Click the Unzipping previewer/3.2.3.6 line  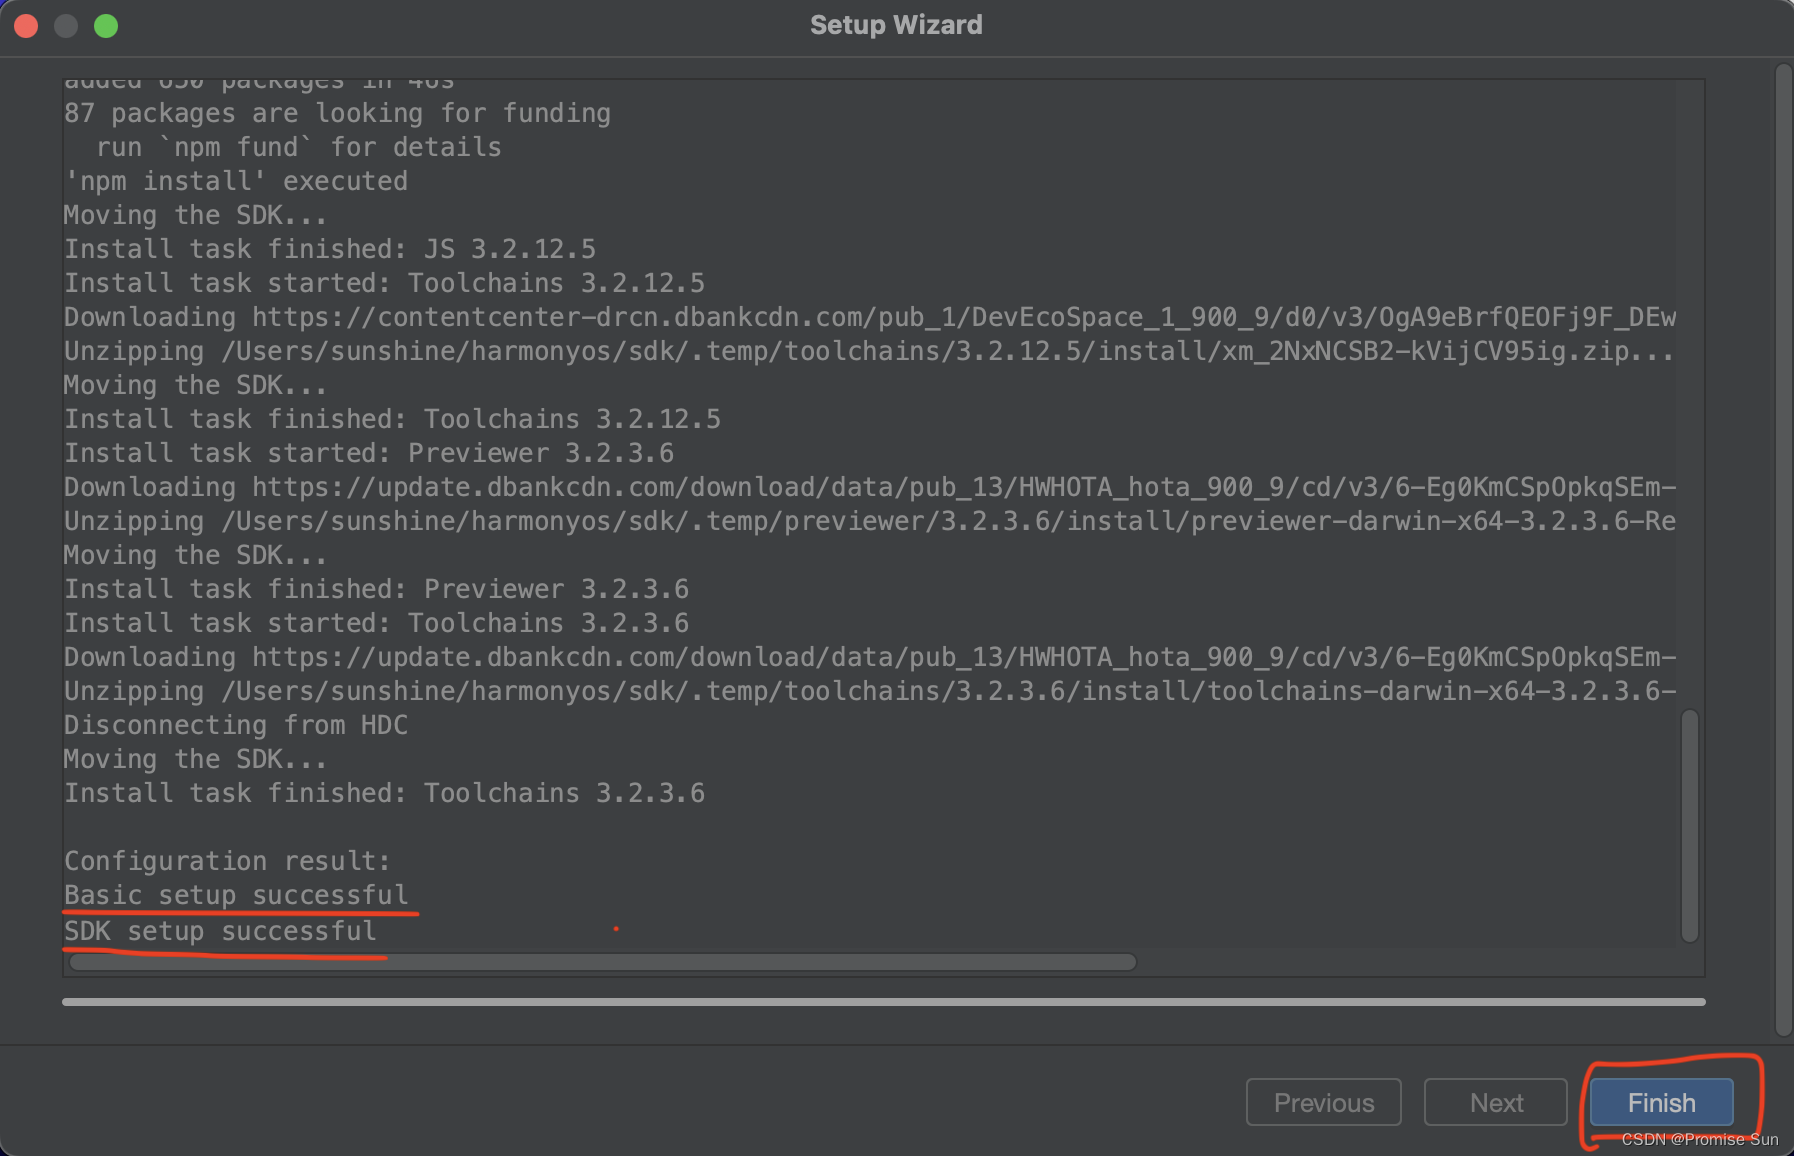(870, 521)
